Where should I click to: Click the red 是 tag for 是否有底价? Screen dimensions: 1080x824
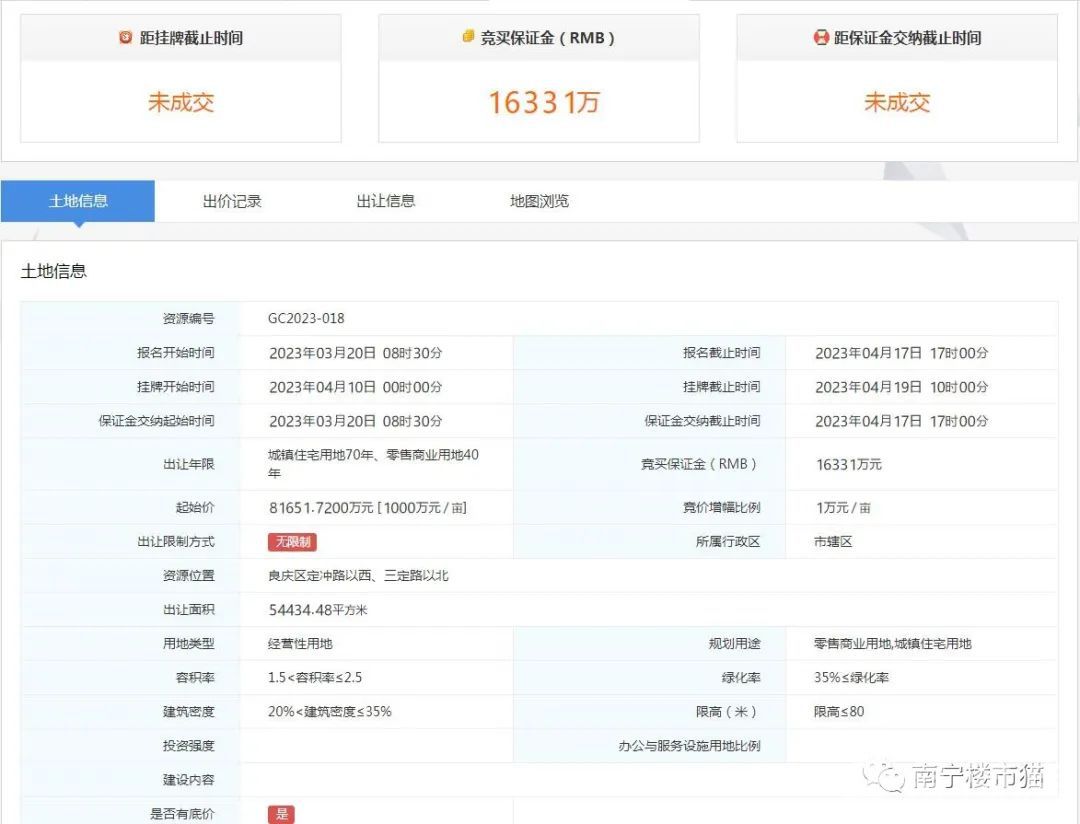tap(282, 814)
